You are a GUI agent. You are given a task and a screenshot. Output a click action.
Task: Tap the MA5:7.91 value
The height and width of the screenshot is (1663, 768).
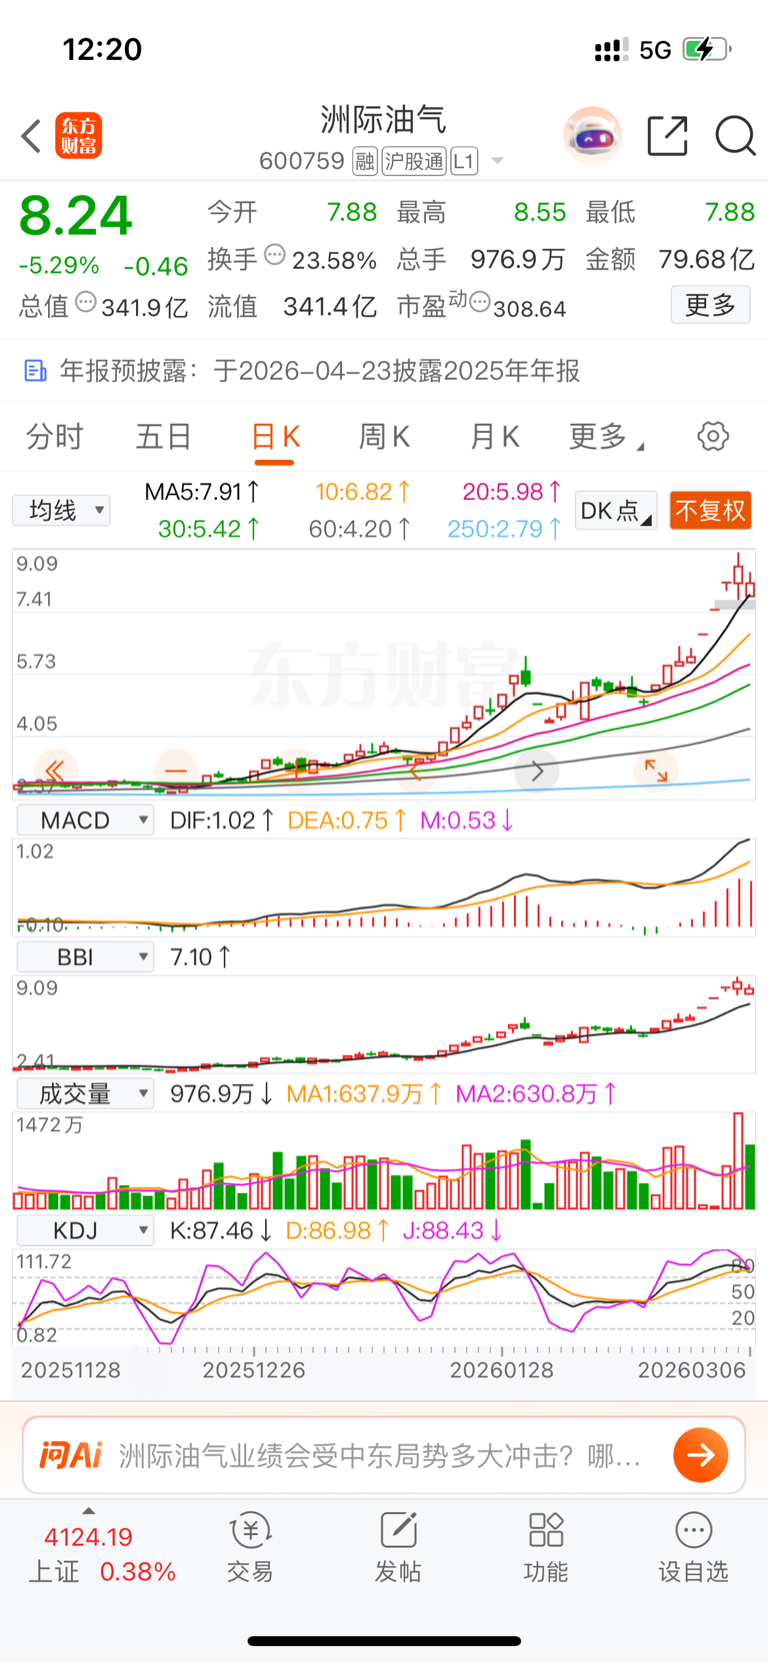[203, 492]
